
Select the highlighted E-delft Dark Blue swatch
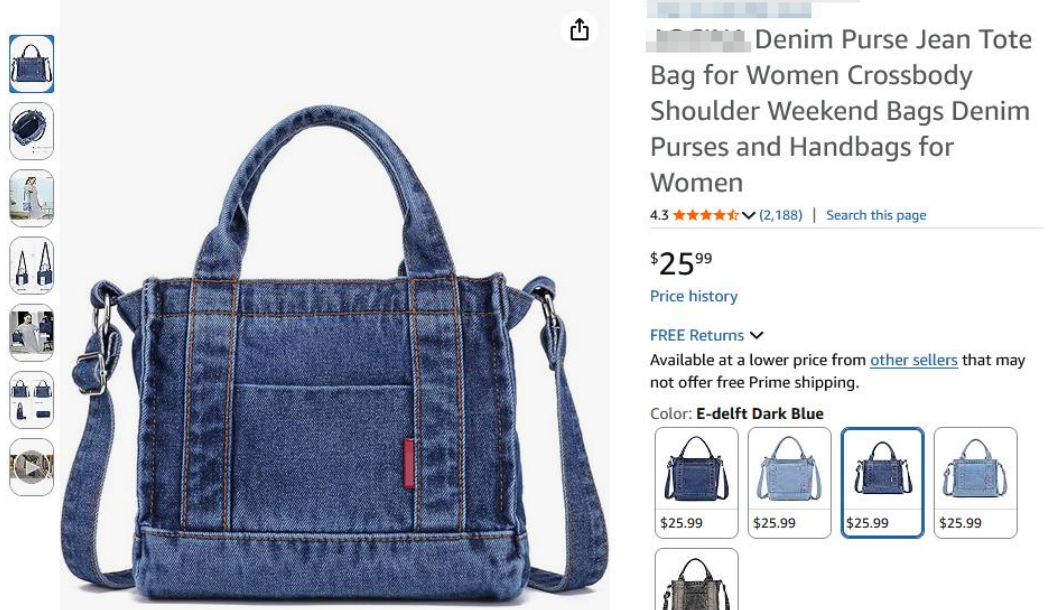[883, 482]
